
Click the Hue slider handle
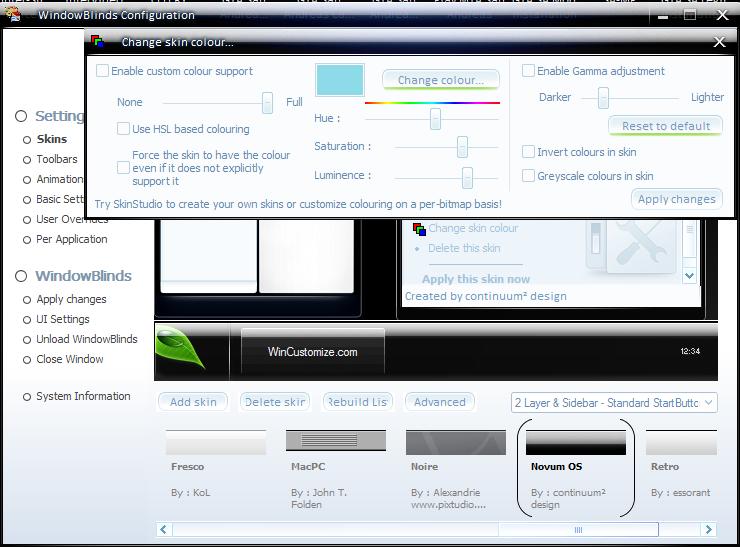(x=435, y=118)
